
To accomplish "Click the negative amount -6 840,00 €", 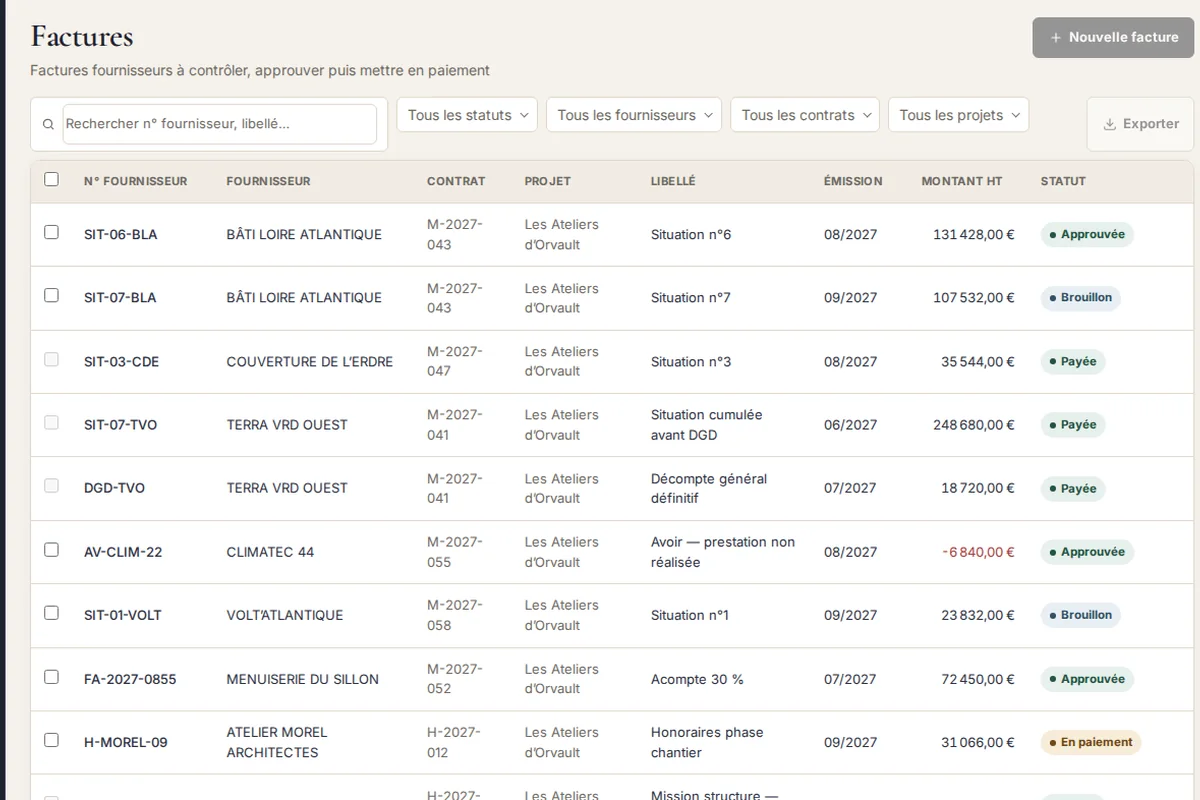I will (x=978, y=552).
